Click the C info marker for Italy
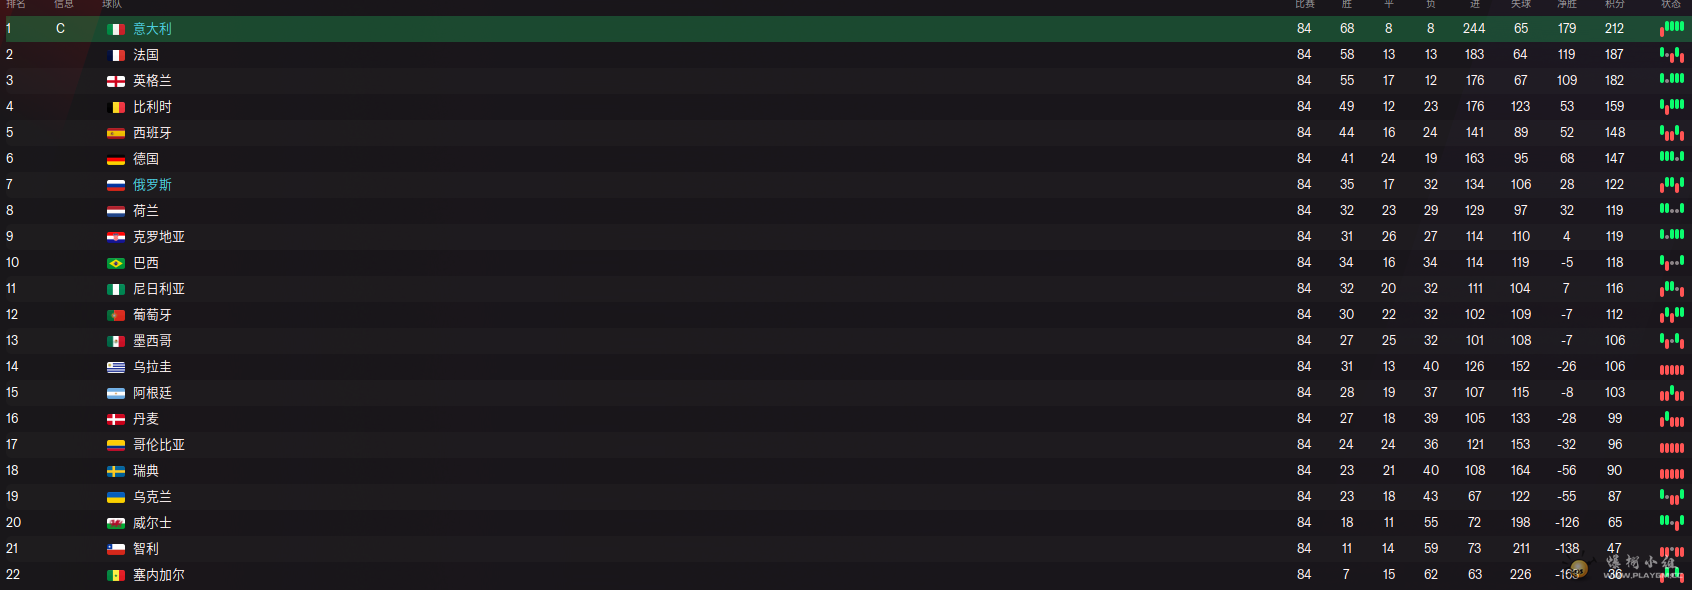The height and width of the screenshot is (590, 1692). (x=60, y=29)
